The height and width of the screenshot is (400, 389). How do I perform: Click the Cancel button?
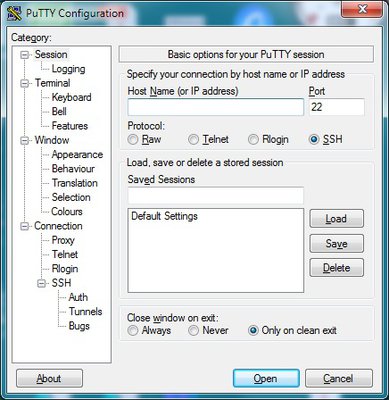click(338, 378)
